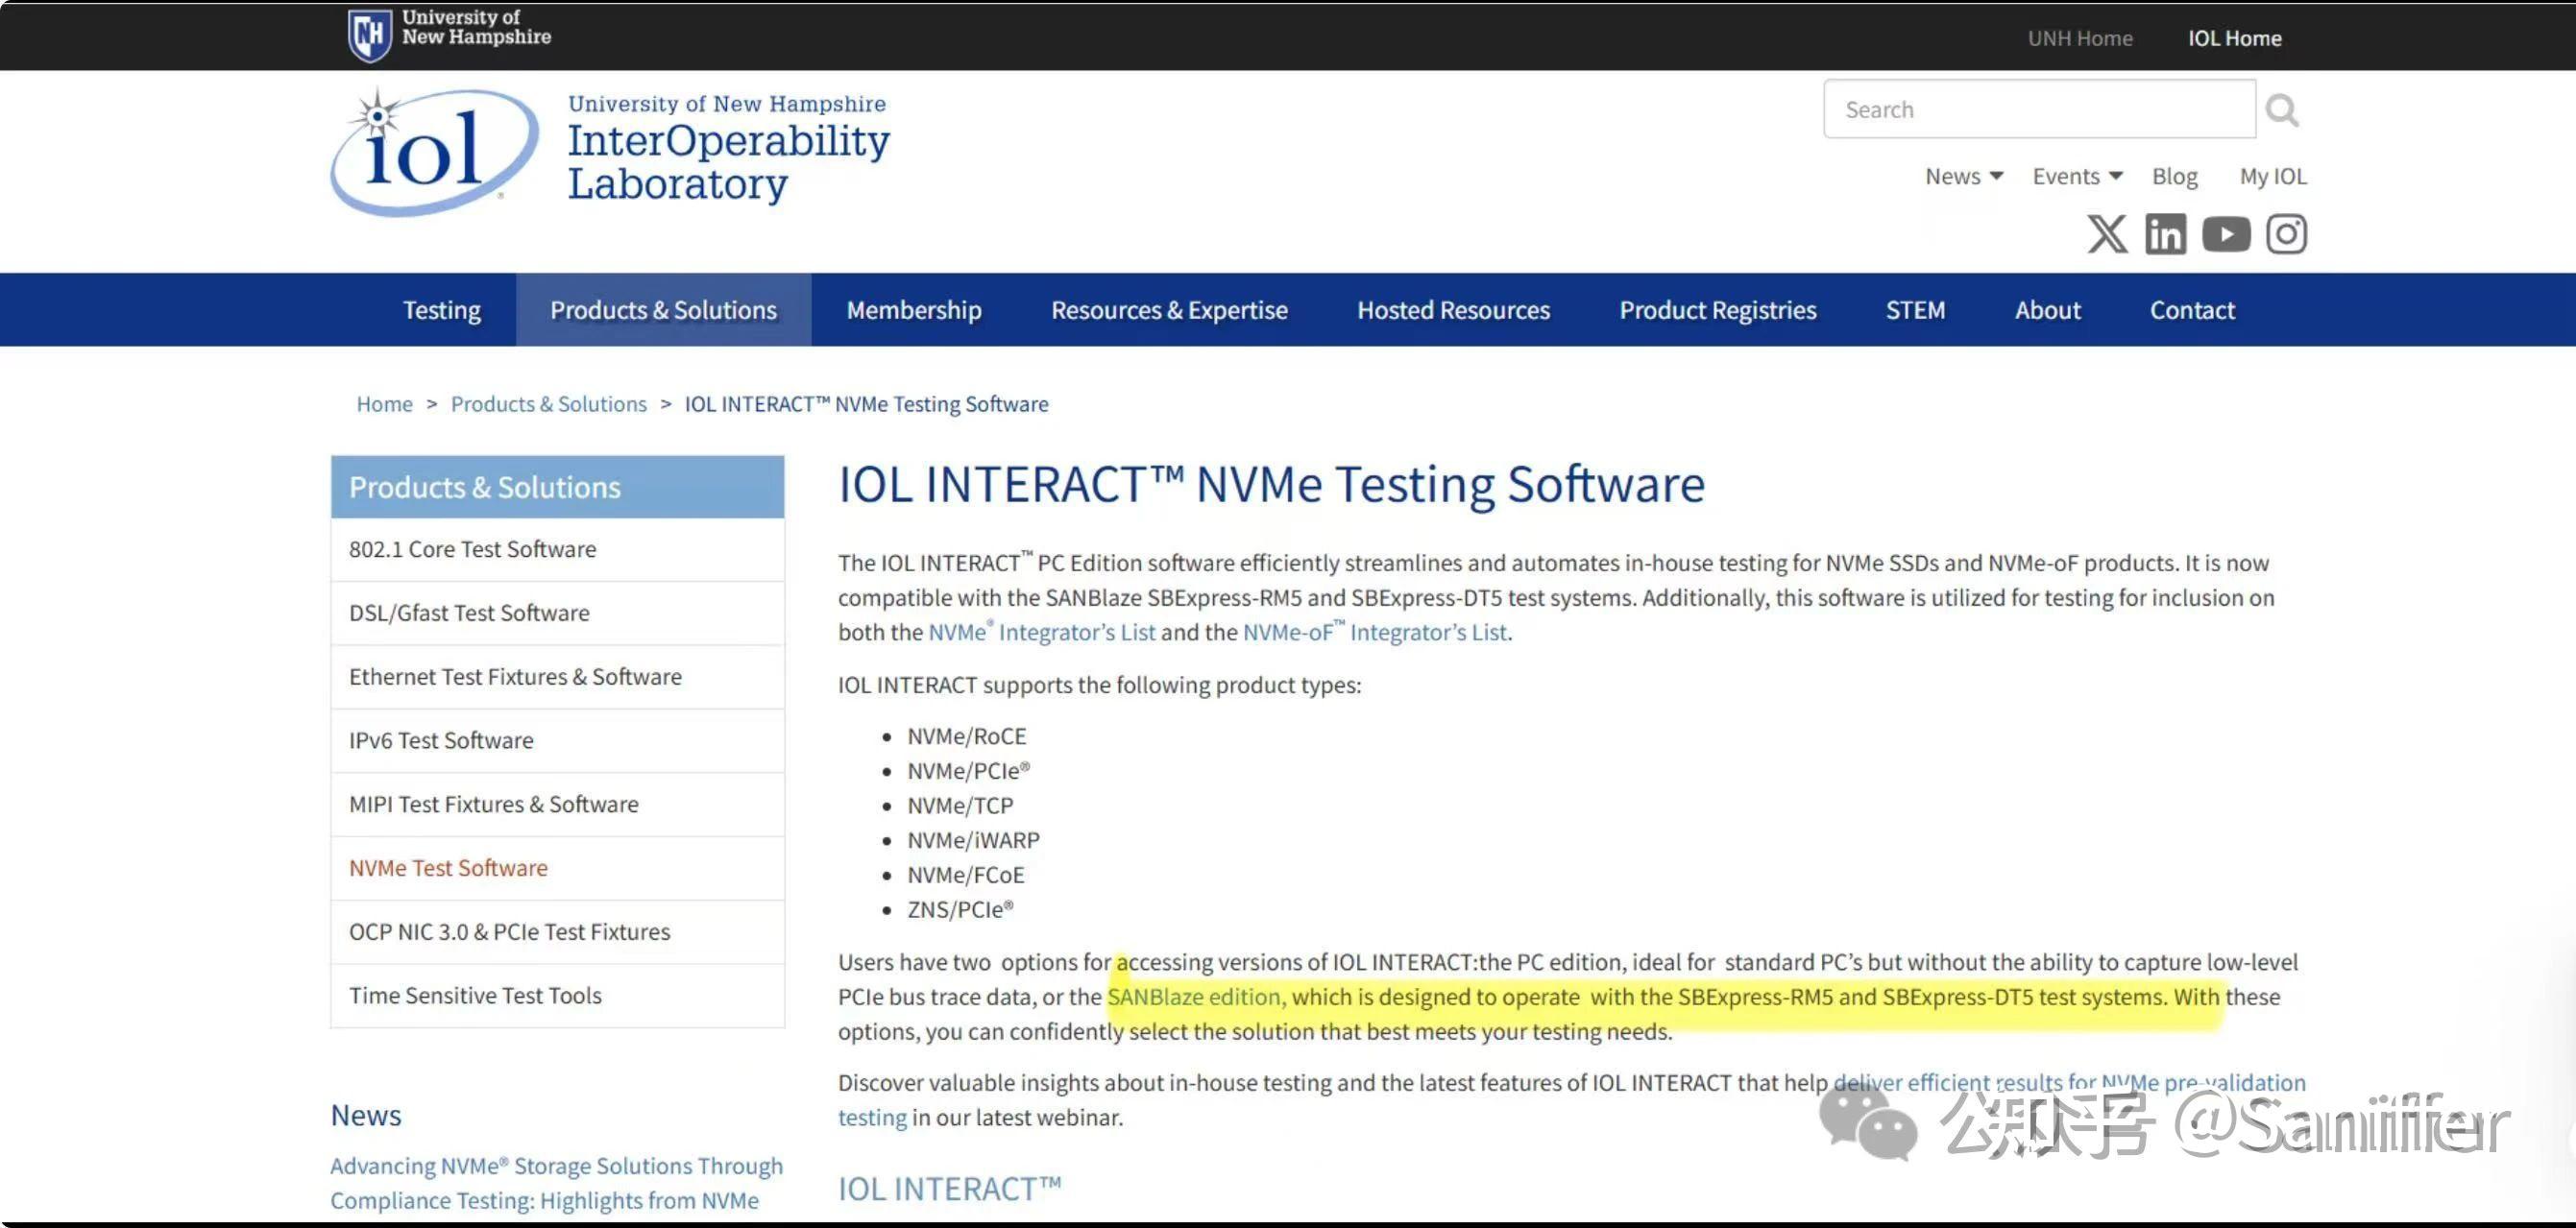The image size is (2576, 1228).
Task: Open the YouTube channel icon
Action: pos(2226,233)
